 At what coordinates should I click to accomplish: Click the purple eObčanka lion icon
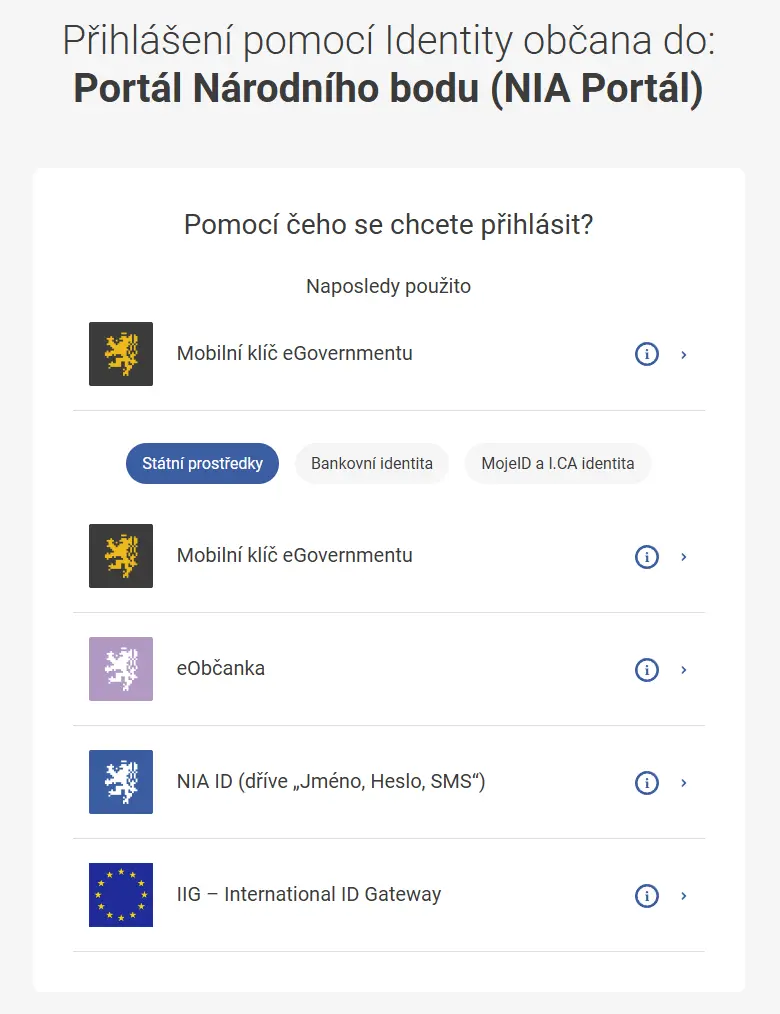120,669
